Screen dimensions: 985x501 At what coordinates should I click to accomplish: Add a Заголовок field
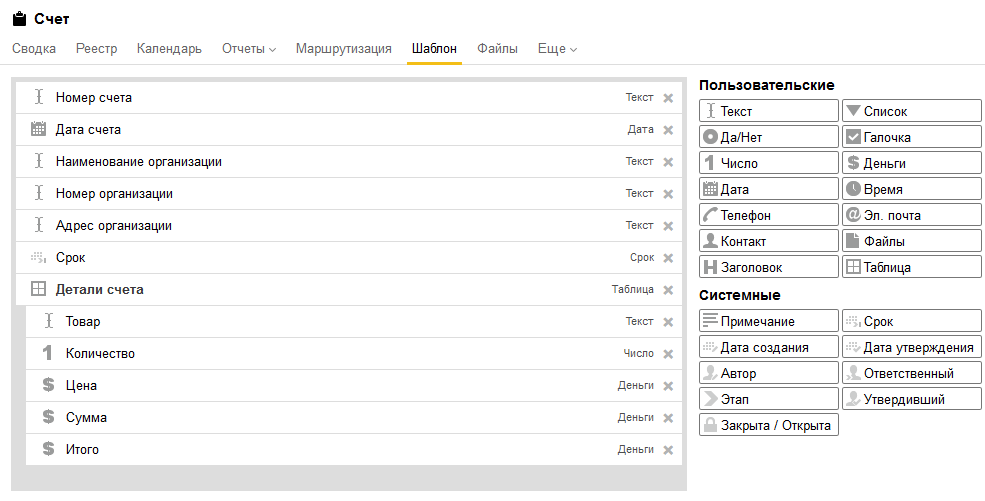(x=768, y=267)
